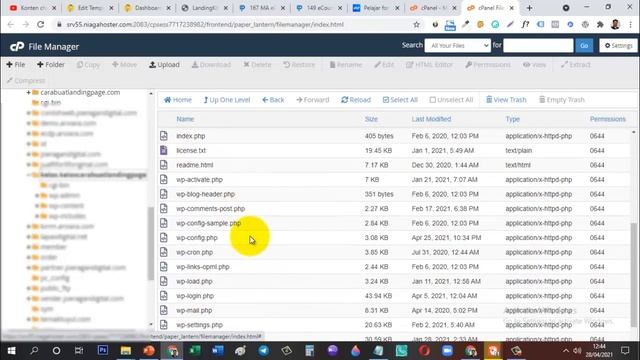
Task: Reload the browser page
Action: [40, 24]
